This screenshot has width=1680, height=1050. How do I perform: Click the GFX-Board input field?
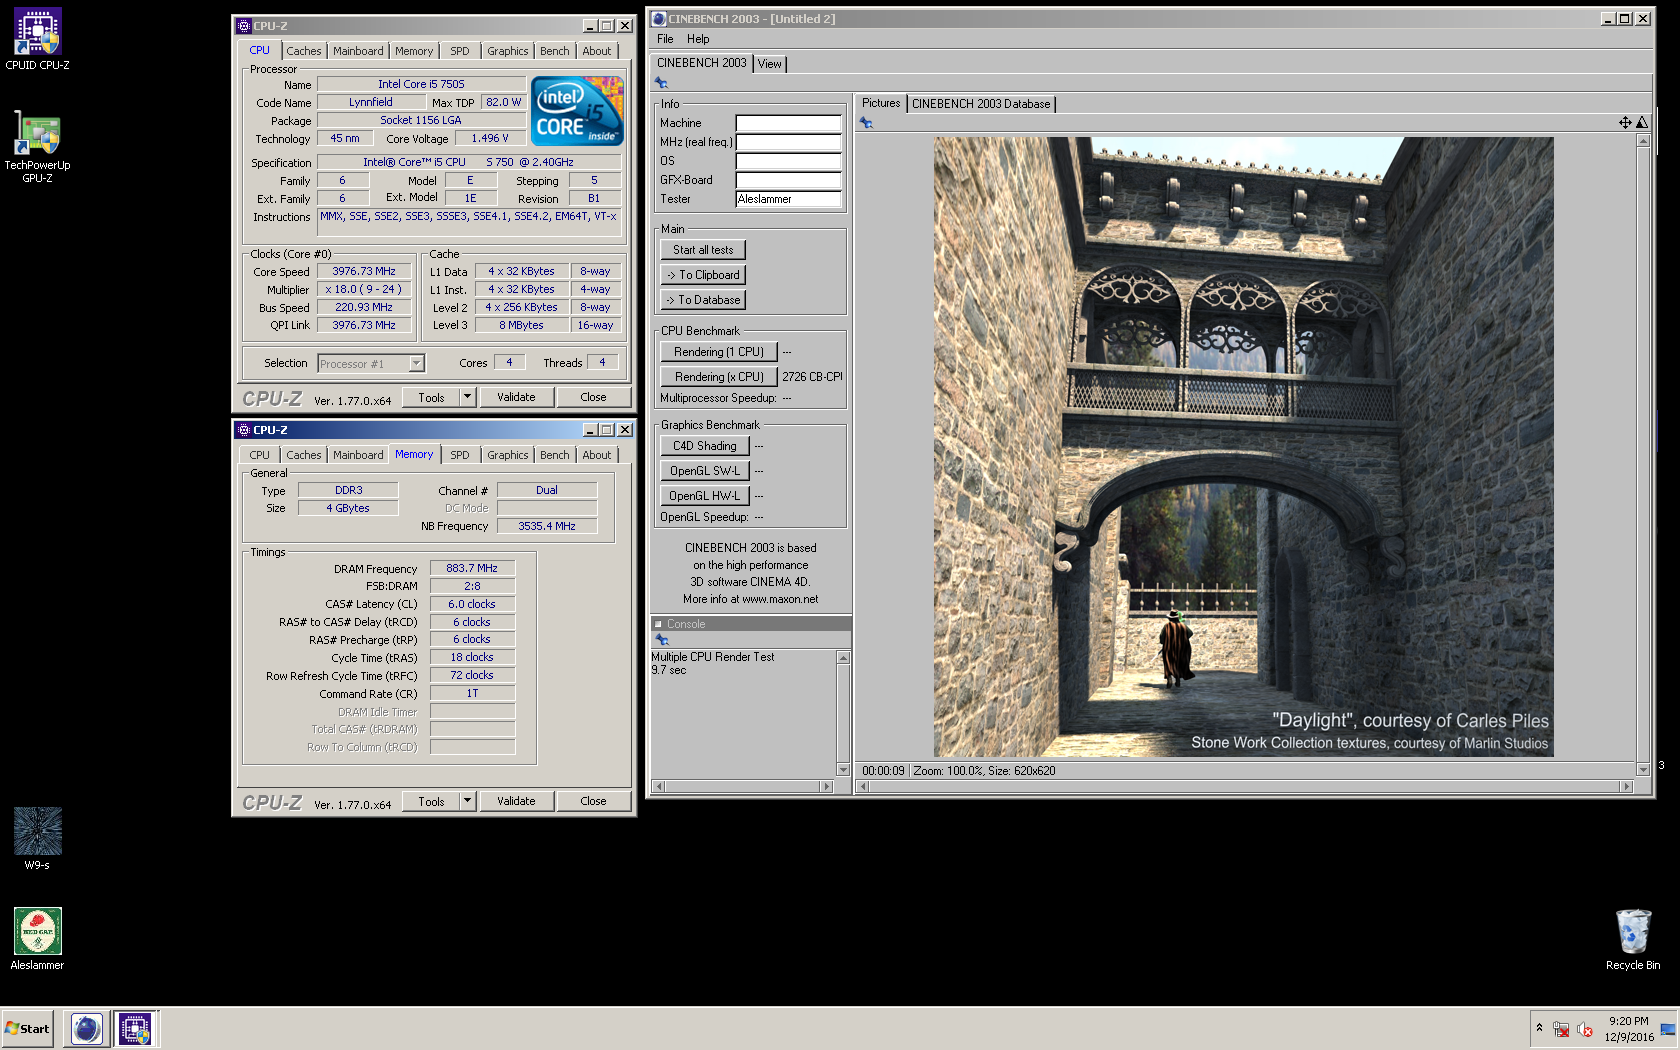tap(788, 180)
